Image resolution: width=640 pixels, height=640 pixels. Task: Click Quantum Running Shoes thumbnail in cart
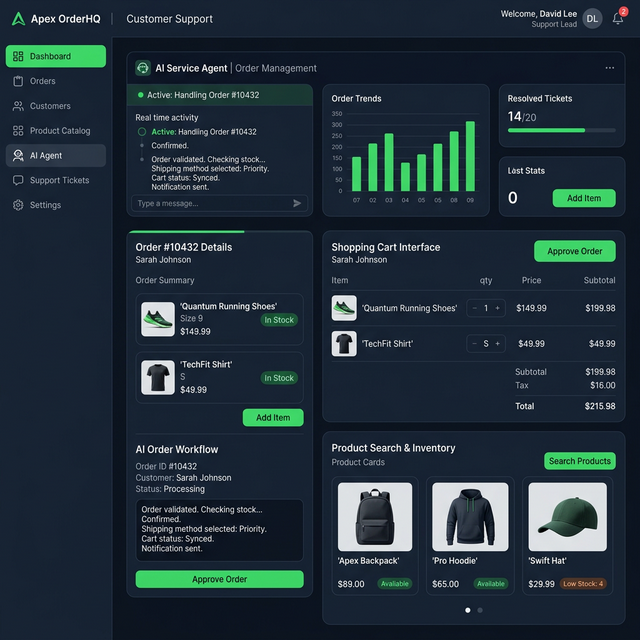click(344, 308)
